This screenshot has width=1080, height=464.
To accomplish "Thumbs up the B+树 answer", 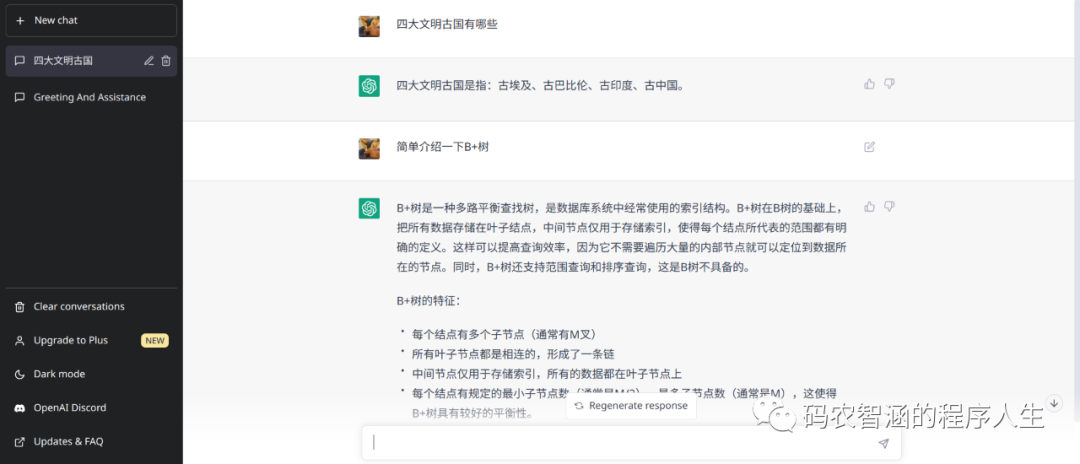I will [869, 207].
